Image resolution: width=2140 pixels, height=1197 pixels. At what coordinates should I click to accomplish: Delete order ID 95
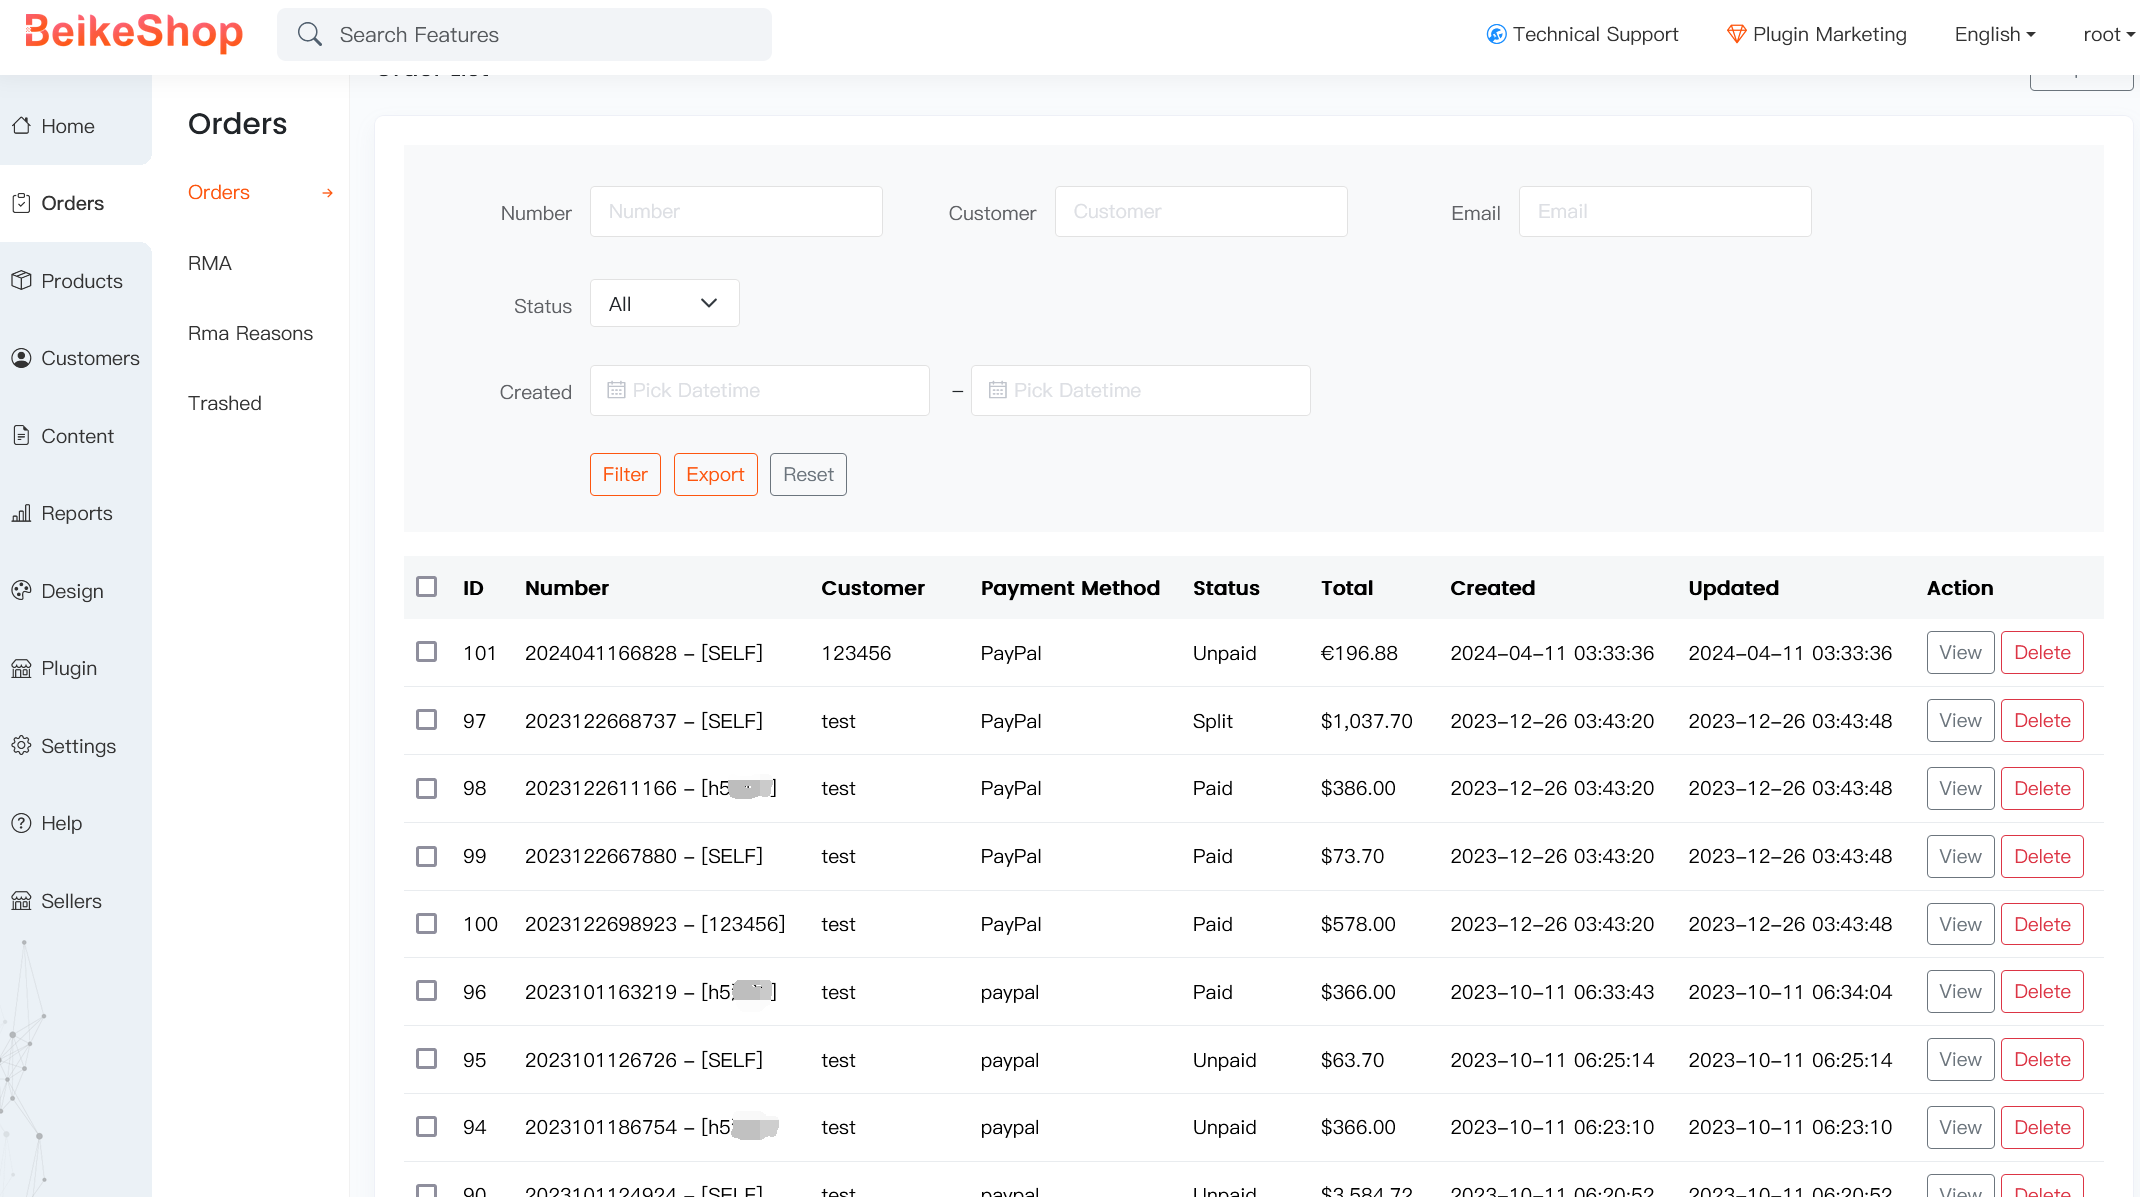tap(2042, 1060)
